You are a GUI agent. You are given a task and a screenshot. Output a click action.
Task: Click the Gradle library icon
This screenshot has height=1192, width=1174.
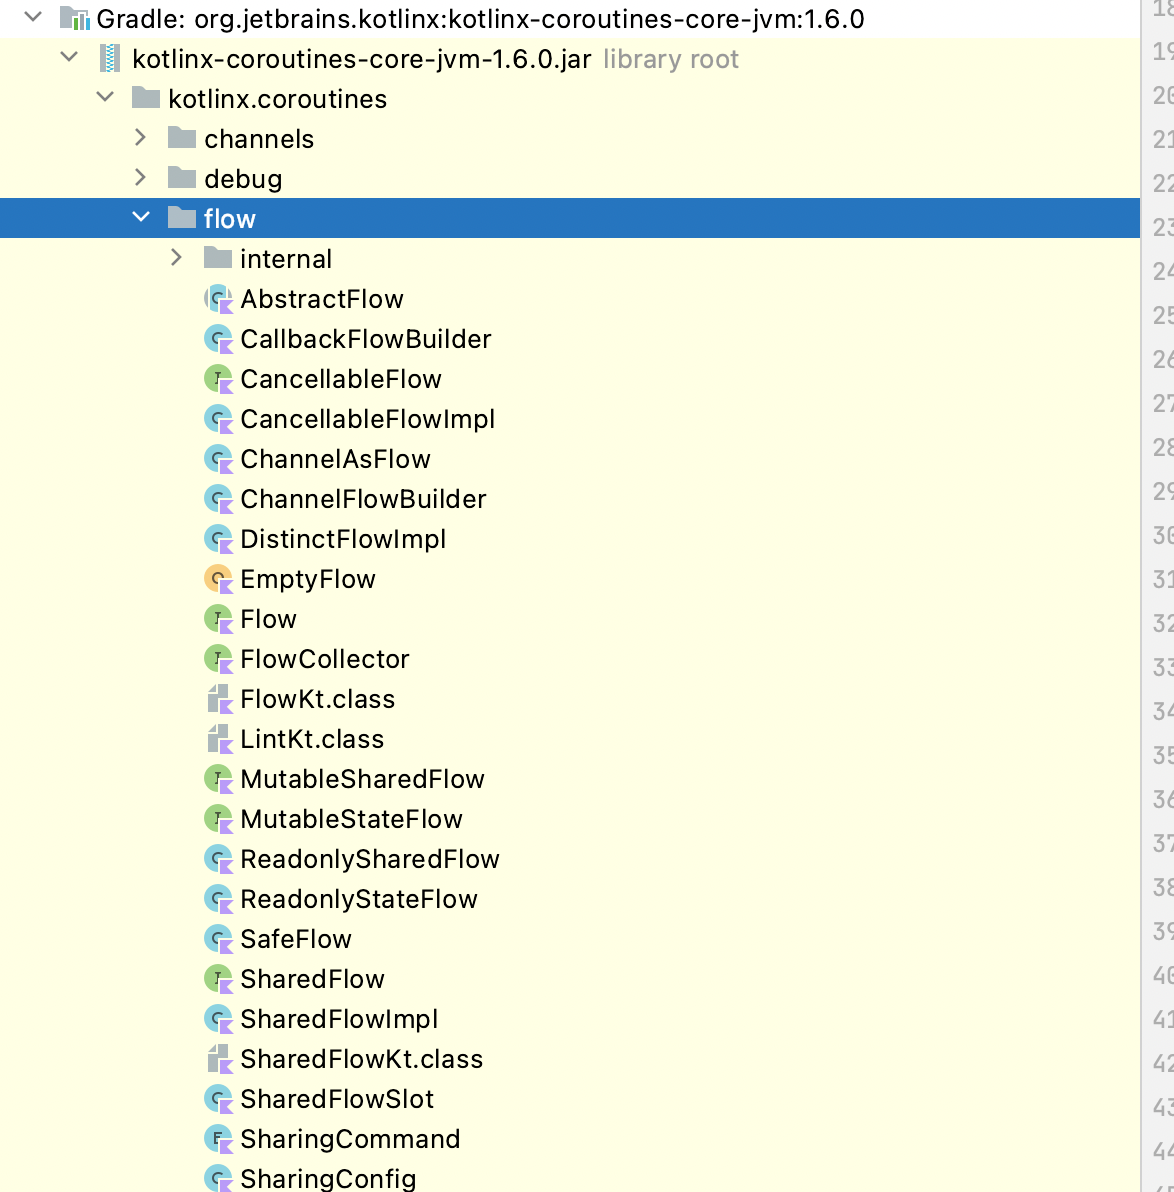[x=75, y=18]
